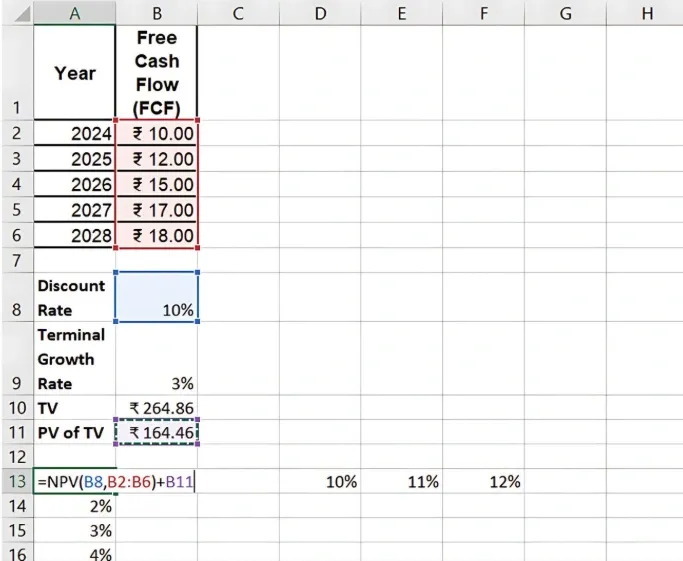
Task: Select the Year header cell
Action: coord(75,73)
